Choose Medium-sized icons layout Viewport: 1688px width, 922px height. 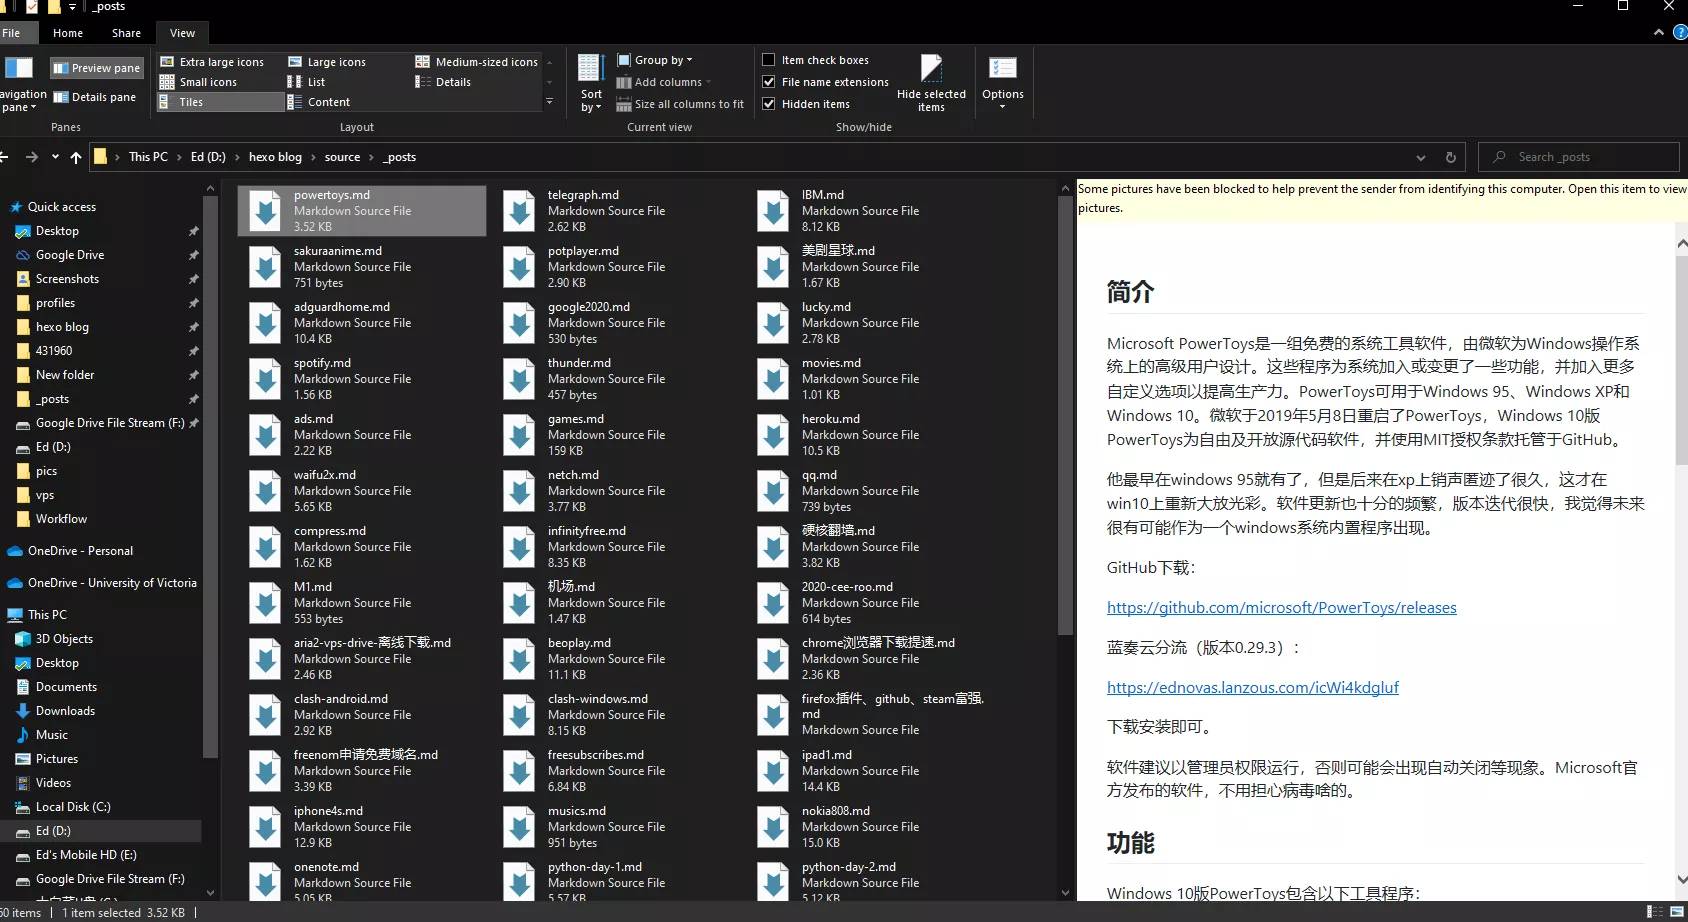coord(476,62)
